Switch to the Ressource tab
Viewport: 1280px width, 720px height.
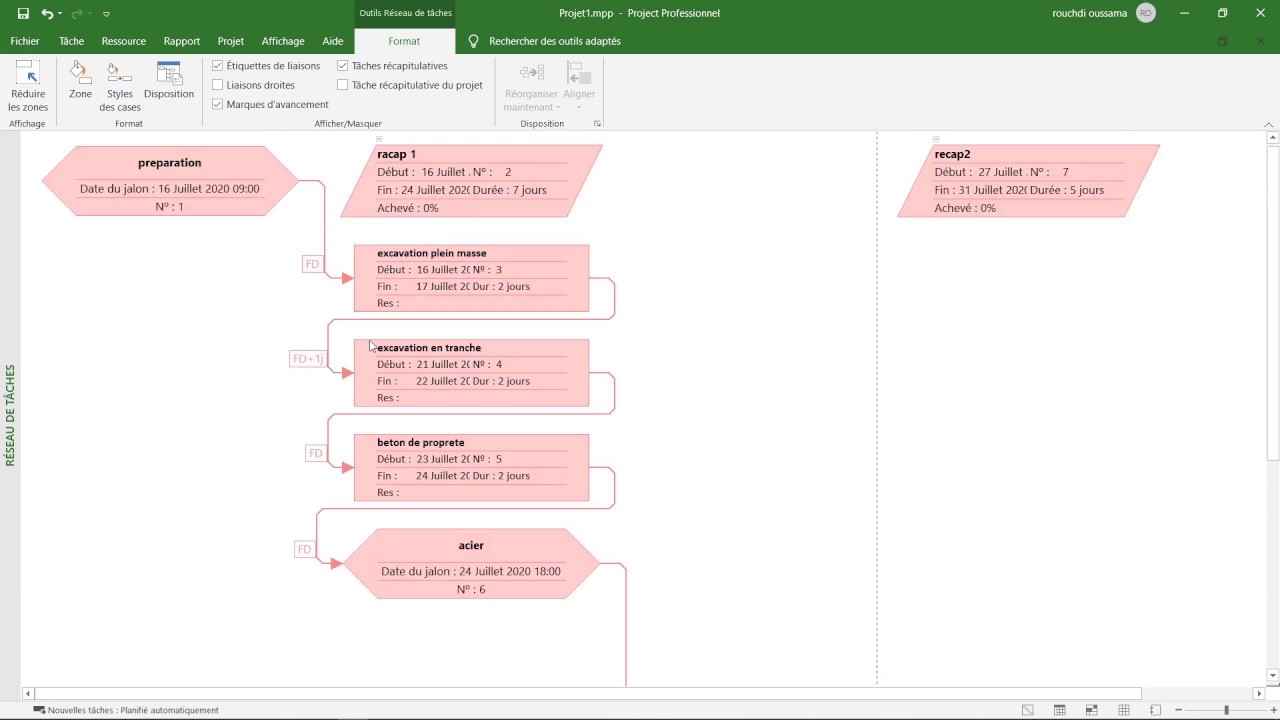(x=124, y=41)
